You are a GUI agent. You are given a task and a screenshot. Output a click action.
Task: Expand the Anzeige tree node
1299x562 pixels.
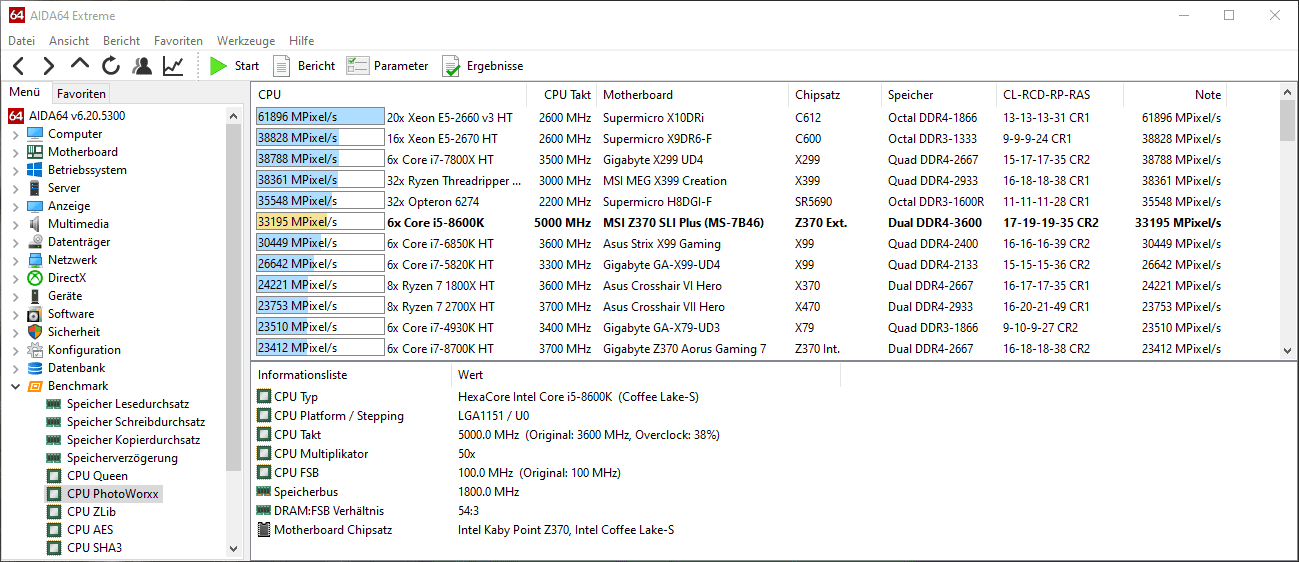pyautogui.click(x=15, y=206)
